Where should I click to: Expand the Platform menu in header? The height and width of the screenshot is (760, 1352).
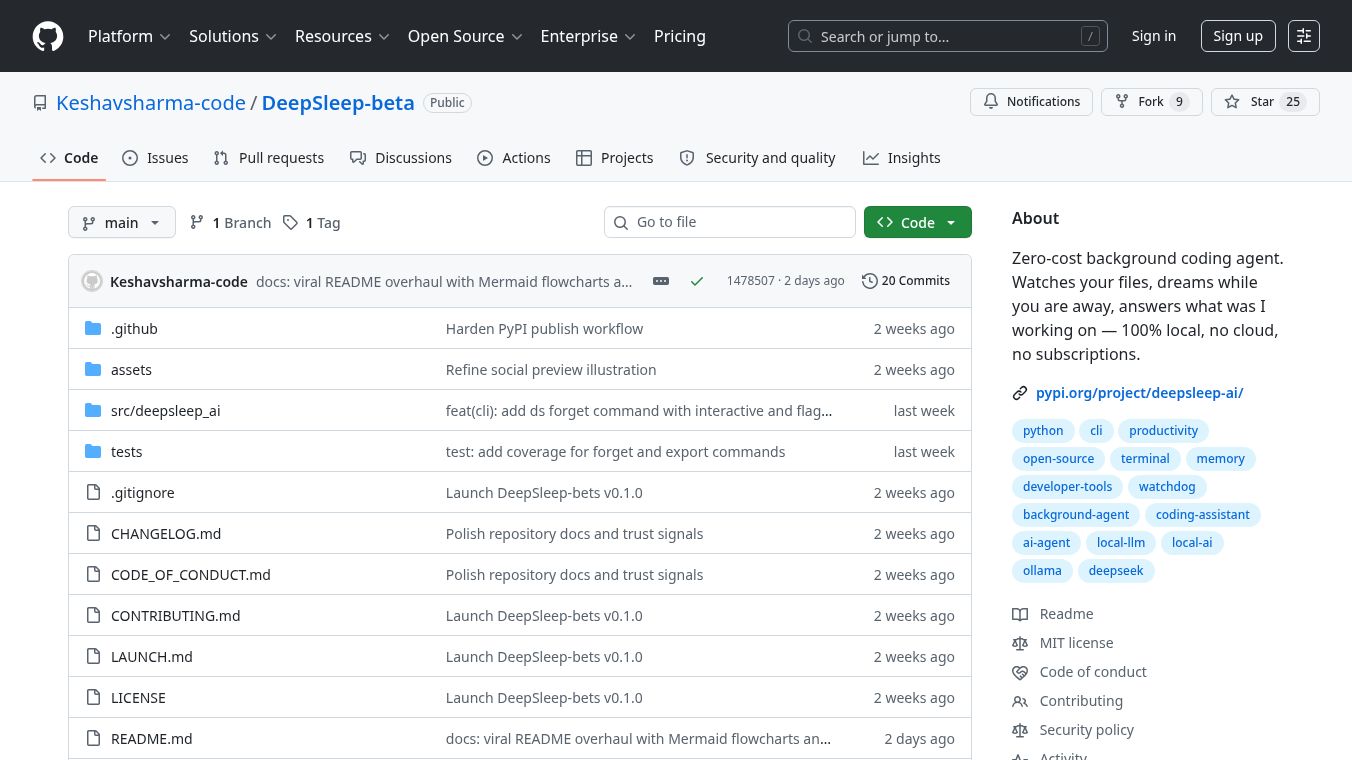pos(129,36)
